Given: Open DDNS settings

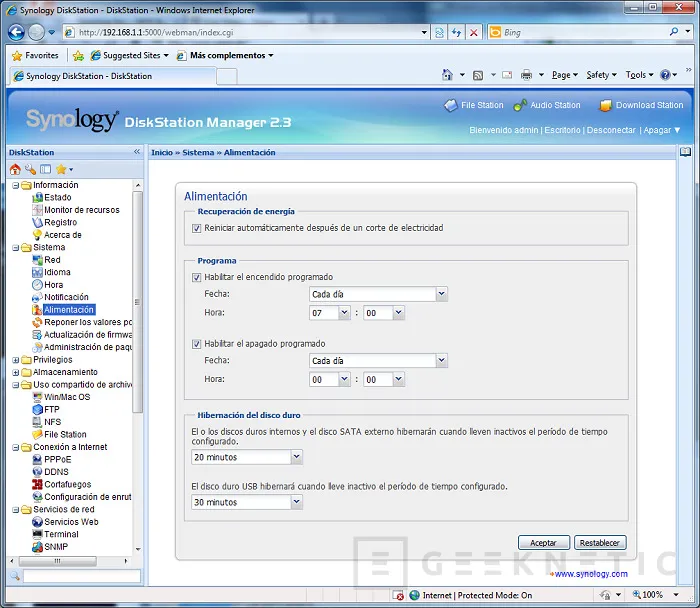Looking at the screenshot, I should tap(56, 472).
